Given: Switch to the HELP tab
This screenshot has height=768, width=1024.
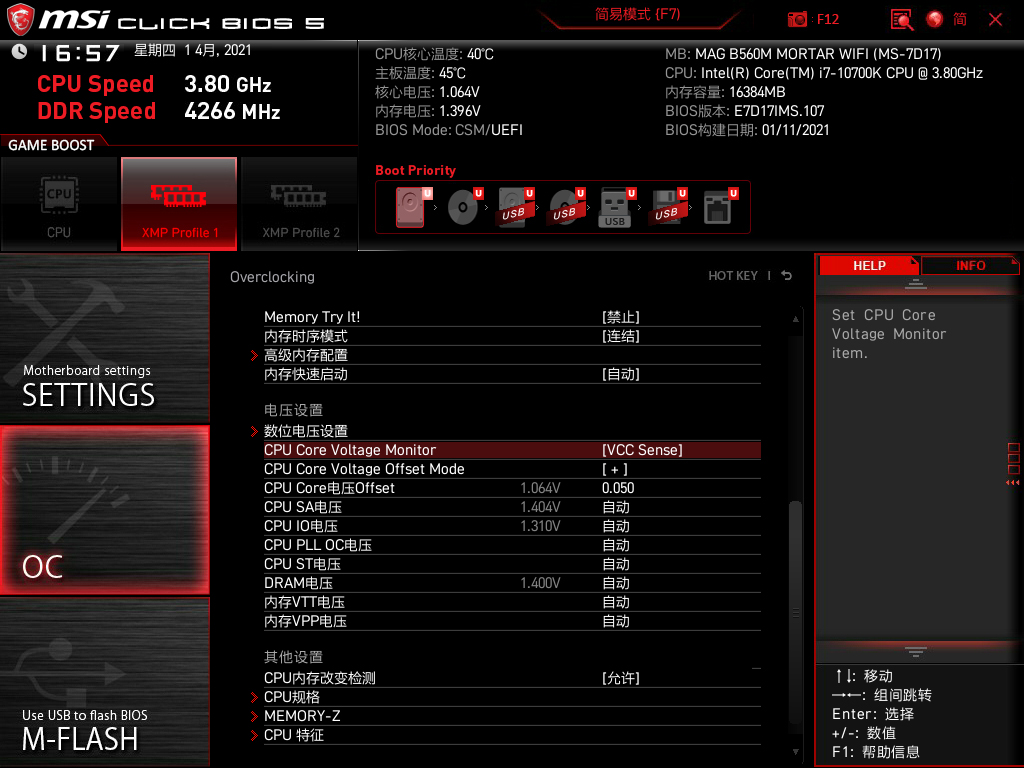Looking at the screenshot, I should [x=869, y=266].
